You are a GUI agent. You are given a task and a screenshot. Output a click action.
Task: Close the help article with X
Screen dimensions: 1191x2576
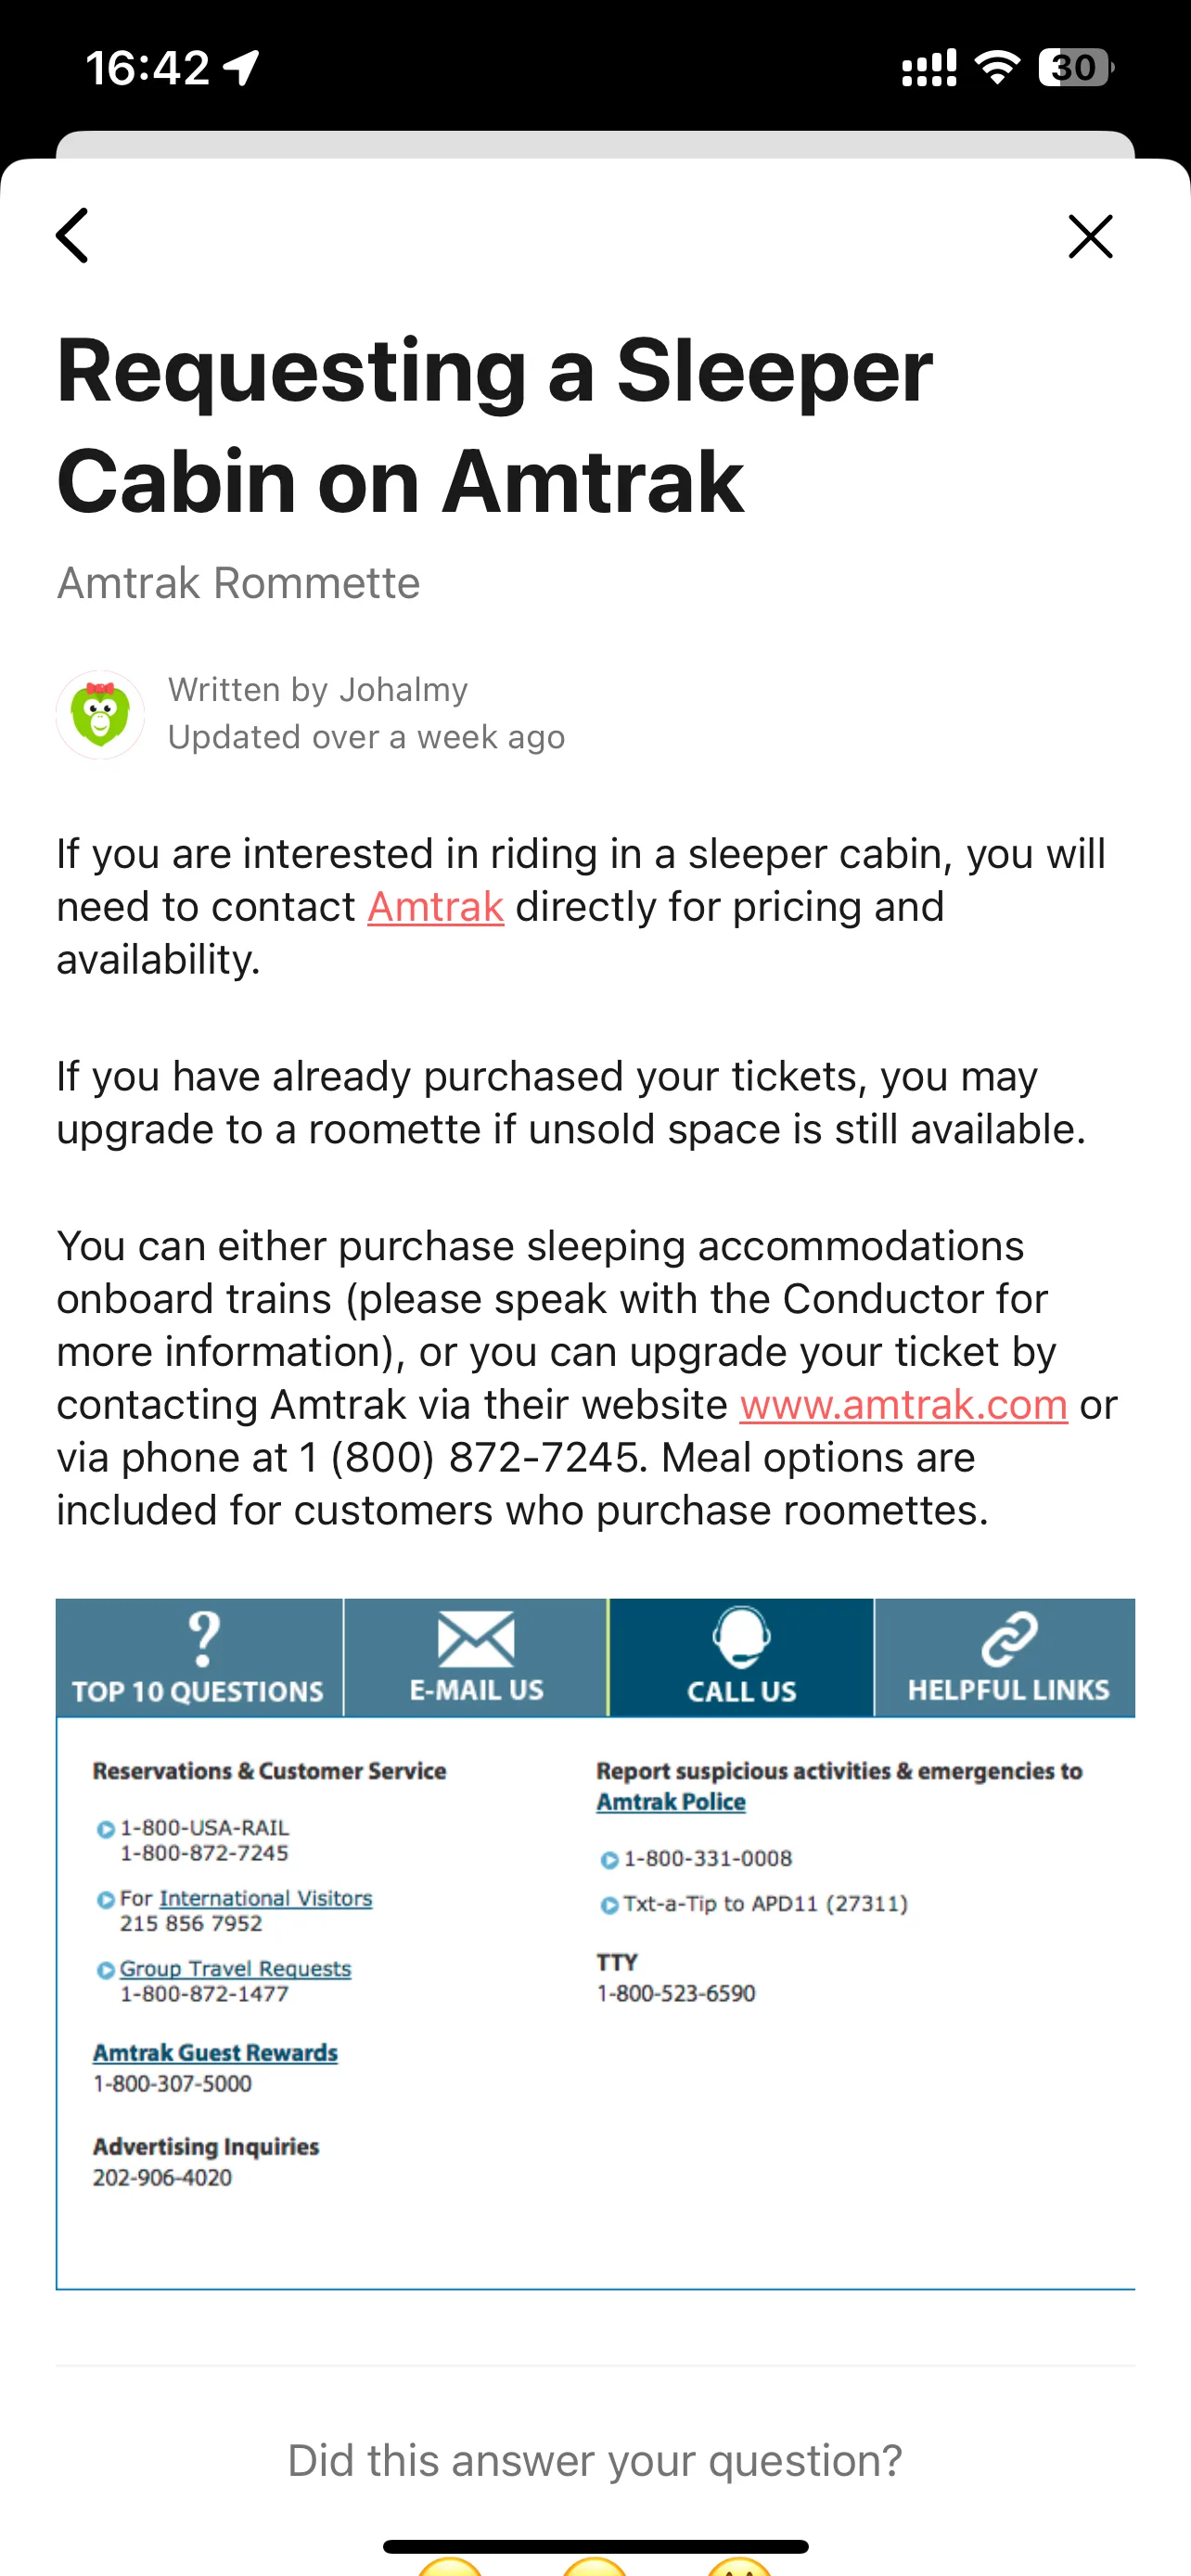(x=1090, y=236)
